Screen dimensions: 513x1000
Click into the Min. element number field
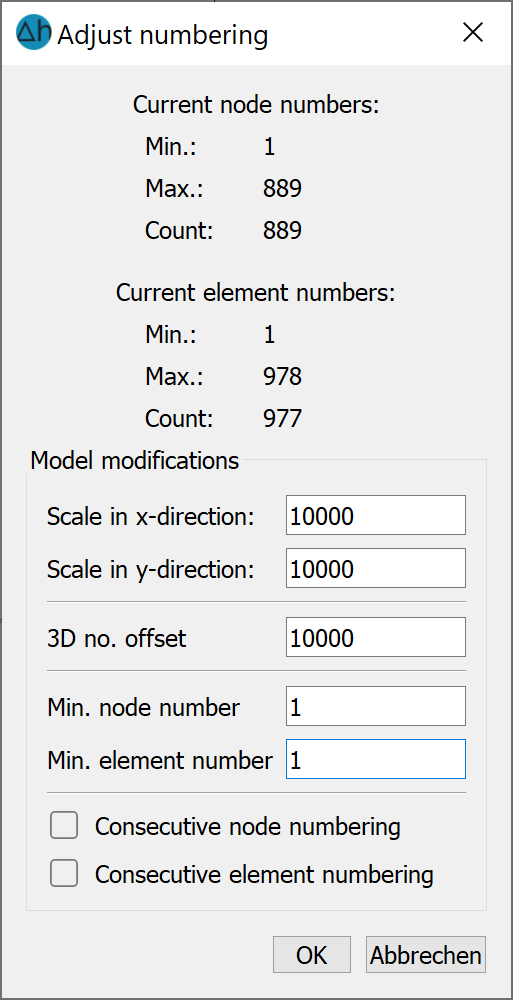pyautogui.click(x=376, y=759)
